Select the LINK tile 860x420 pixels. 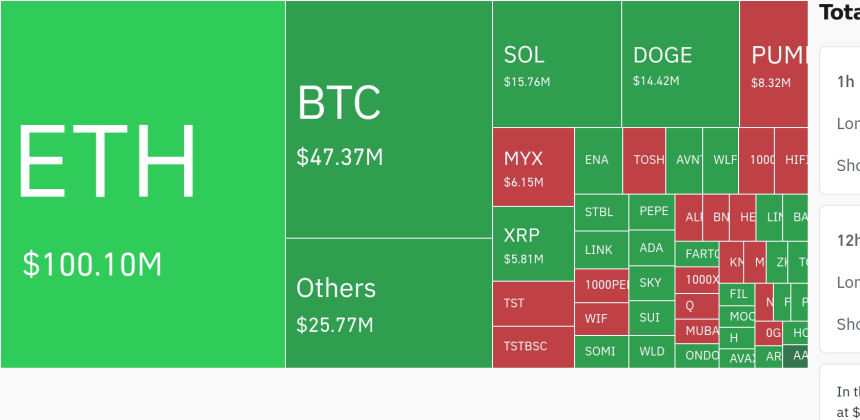(x=600, y=249)
